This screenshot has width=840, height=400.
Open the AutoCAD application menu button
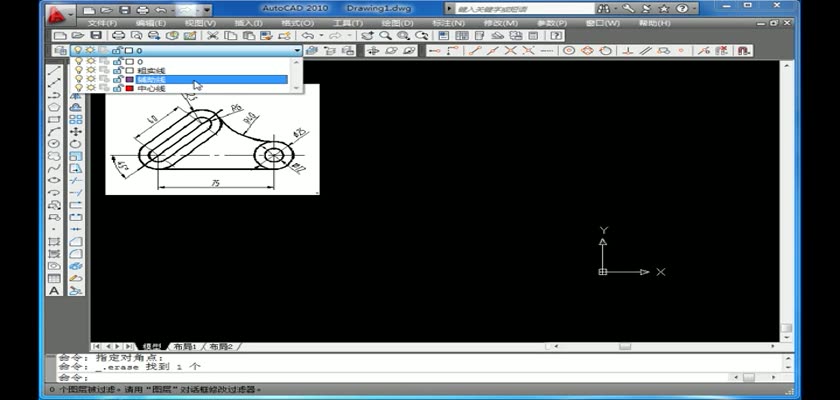pyautogui.click(x=62, y=12)
